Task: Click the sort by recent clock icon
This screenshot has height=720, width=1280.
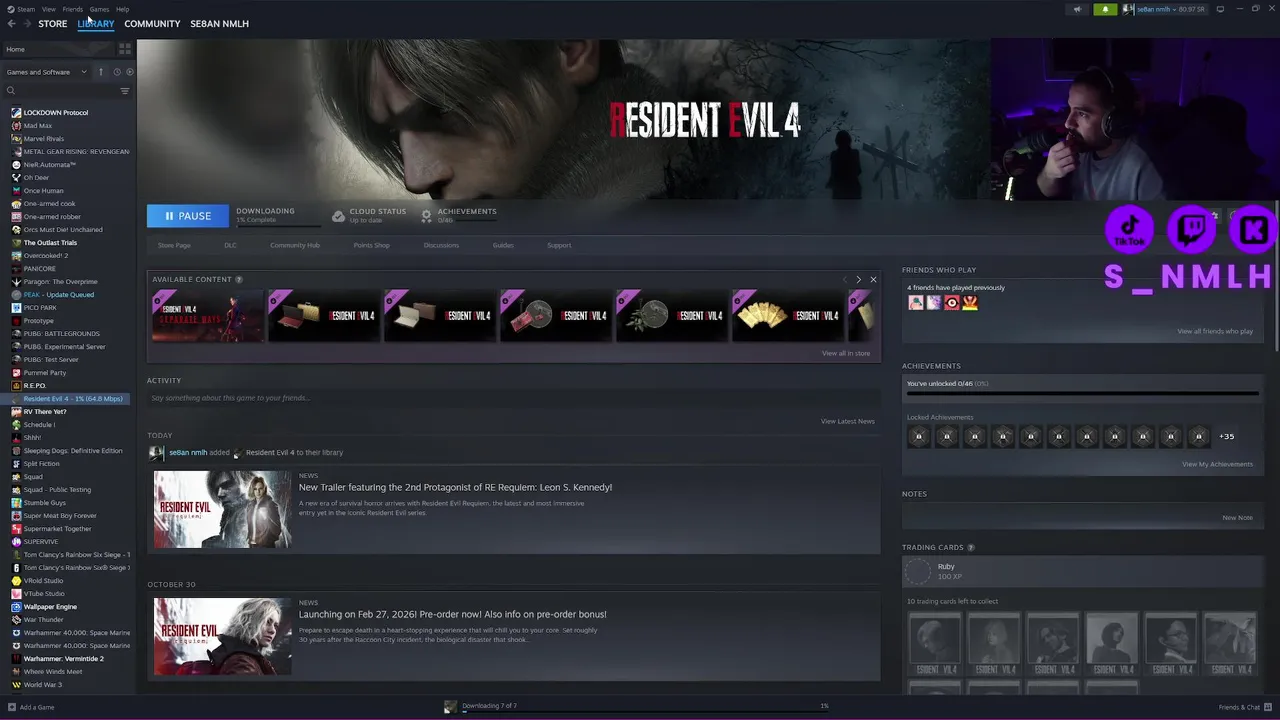Action: point(117,72)
